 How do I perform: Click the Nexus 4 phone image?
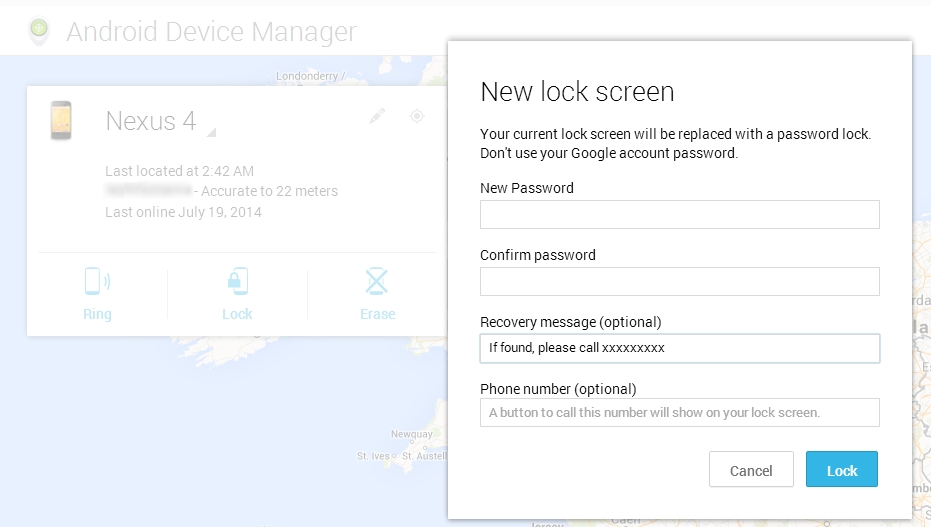(x=61, y=120)
